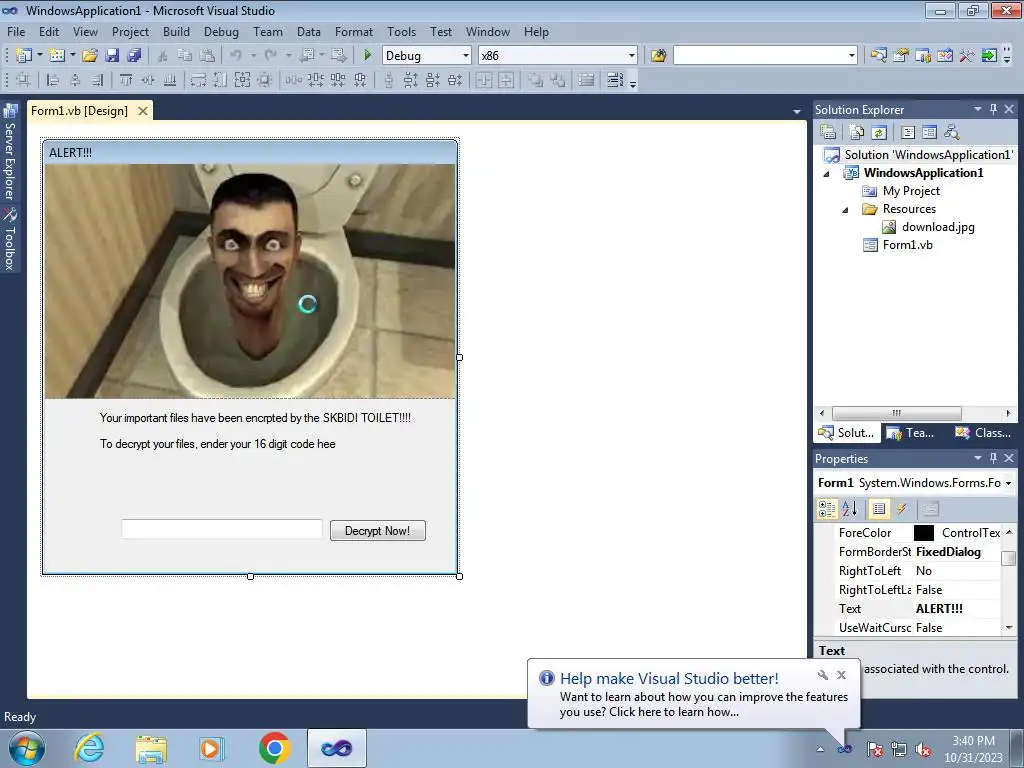Open the Tools menu
Viewport: 1024px width, 768px height.
pyautogui.click(x=401, y=31)
